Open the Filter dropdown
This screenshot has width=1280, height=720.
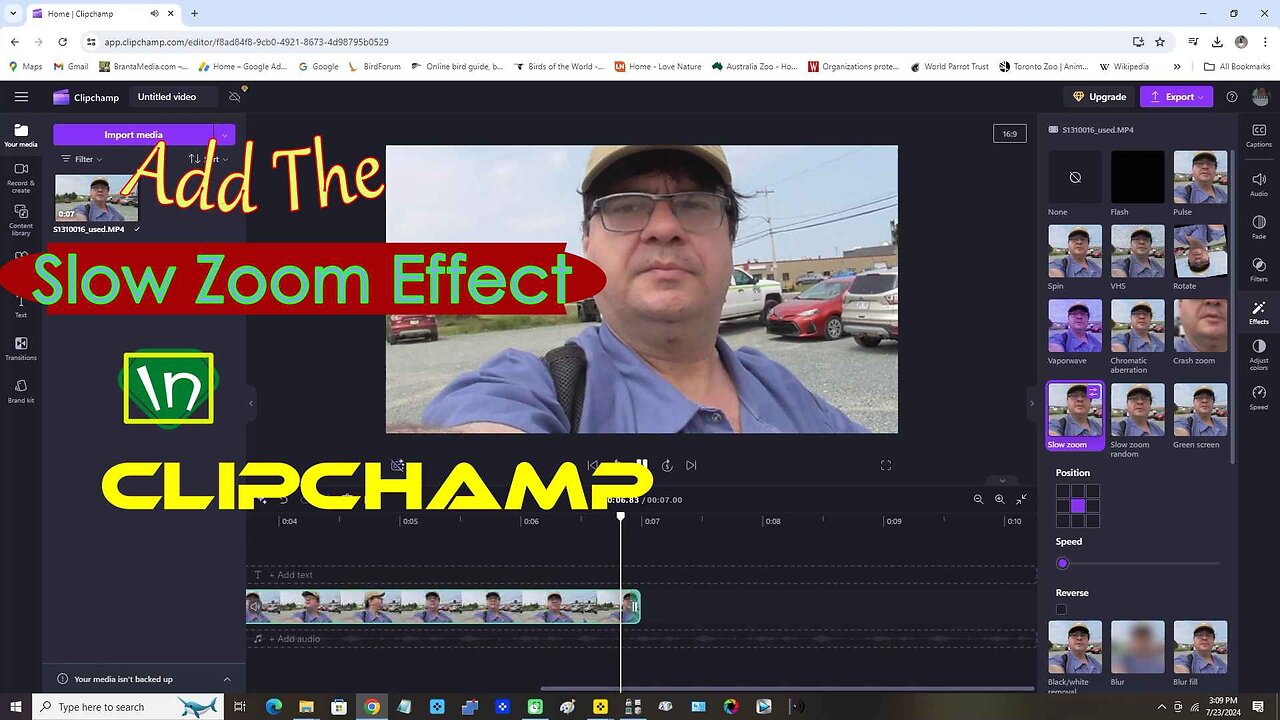81,159
